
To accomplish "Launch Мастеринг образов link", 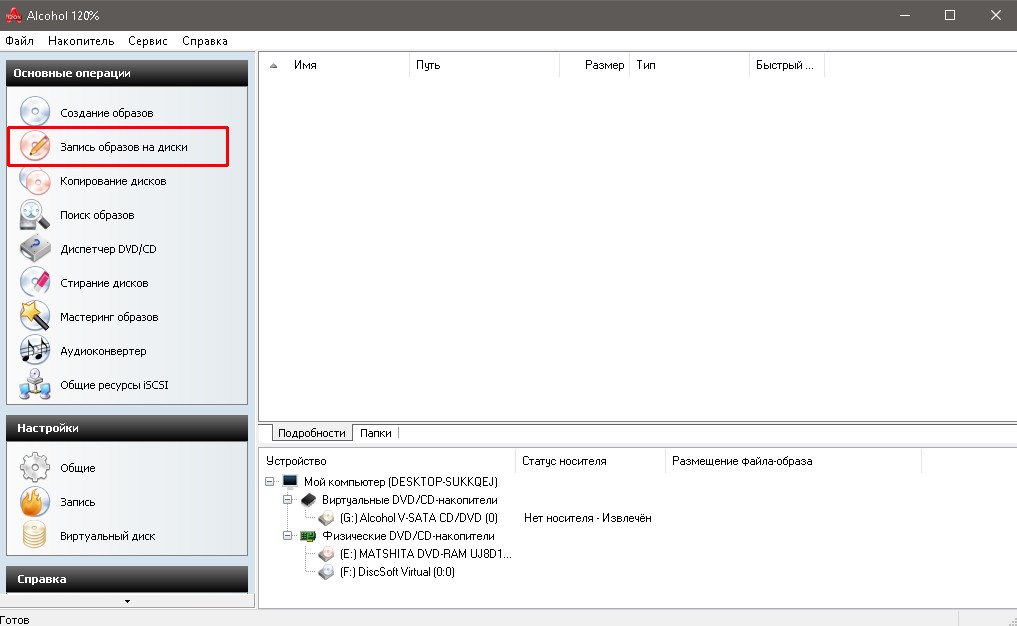I will pos(109,317).
